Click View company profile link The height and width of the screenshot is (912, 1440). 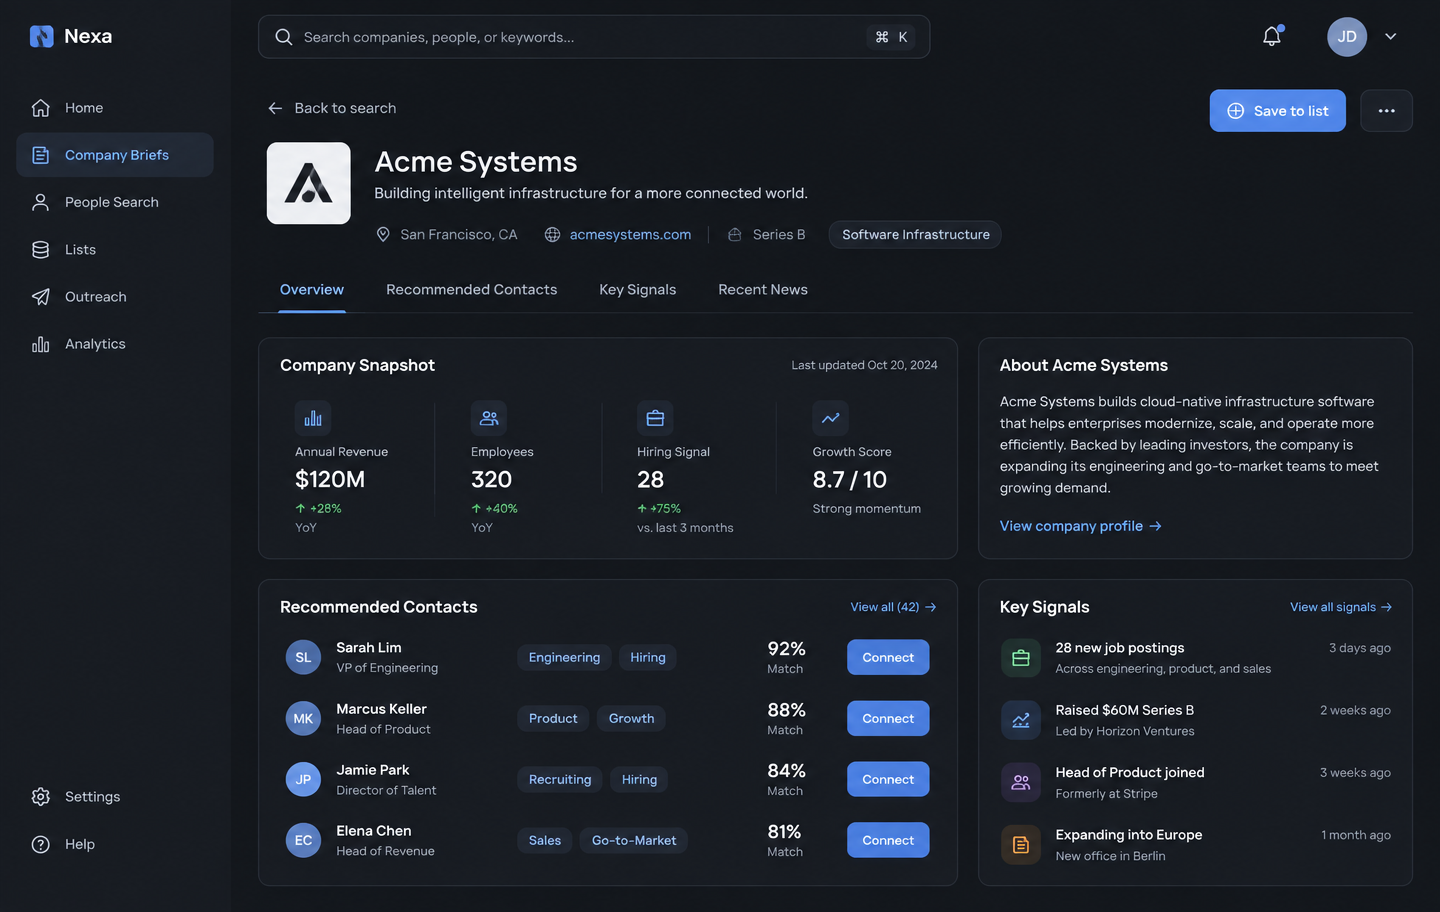tap(1080, 526)
